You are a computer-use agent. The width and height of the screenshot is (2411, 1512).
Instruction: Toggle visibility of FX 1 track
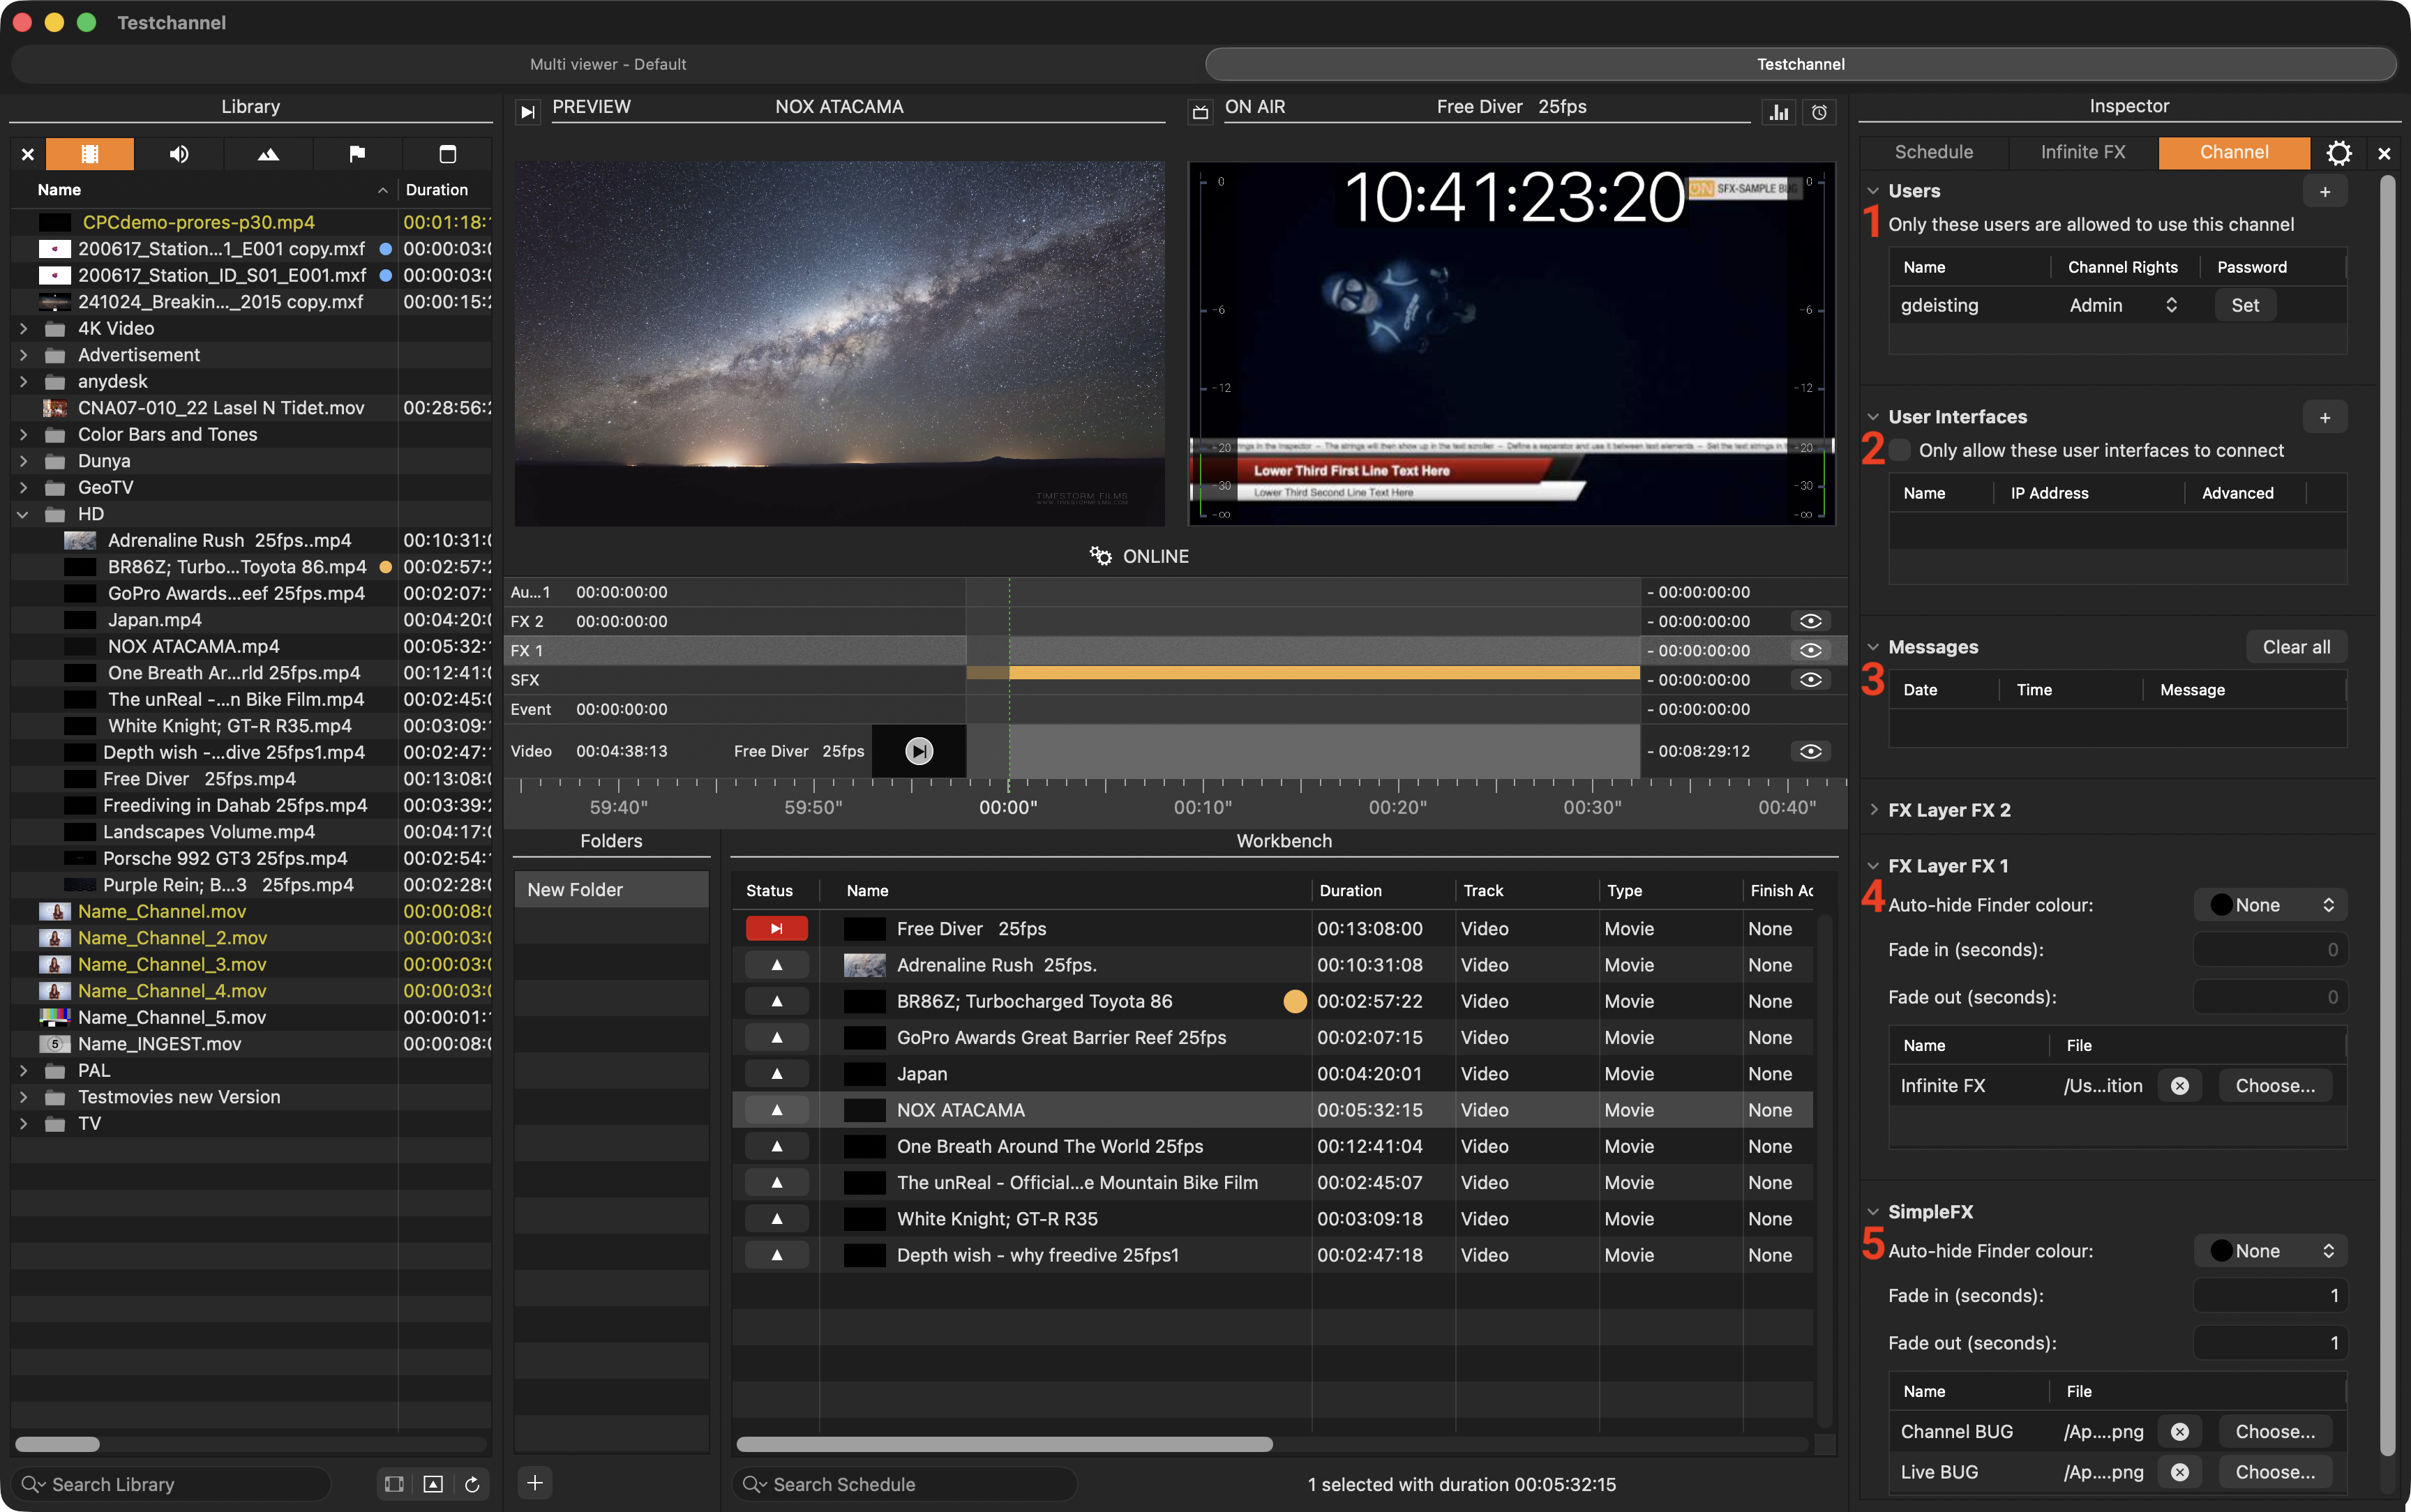(1810, 650)
